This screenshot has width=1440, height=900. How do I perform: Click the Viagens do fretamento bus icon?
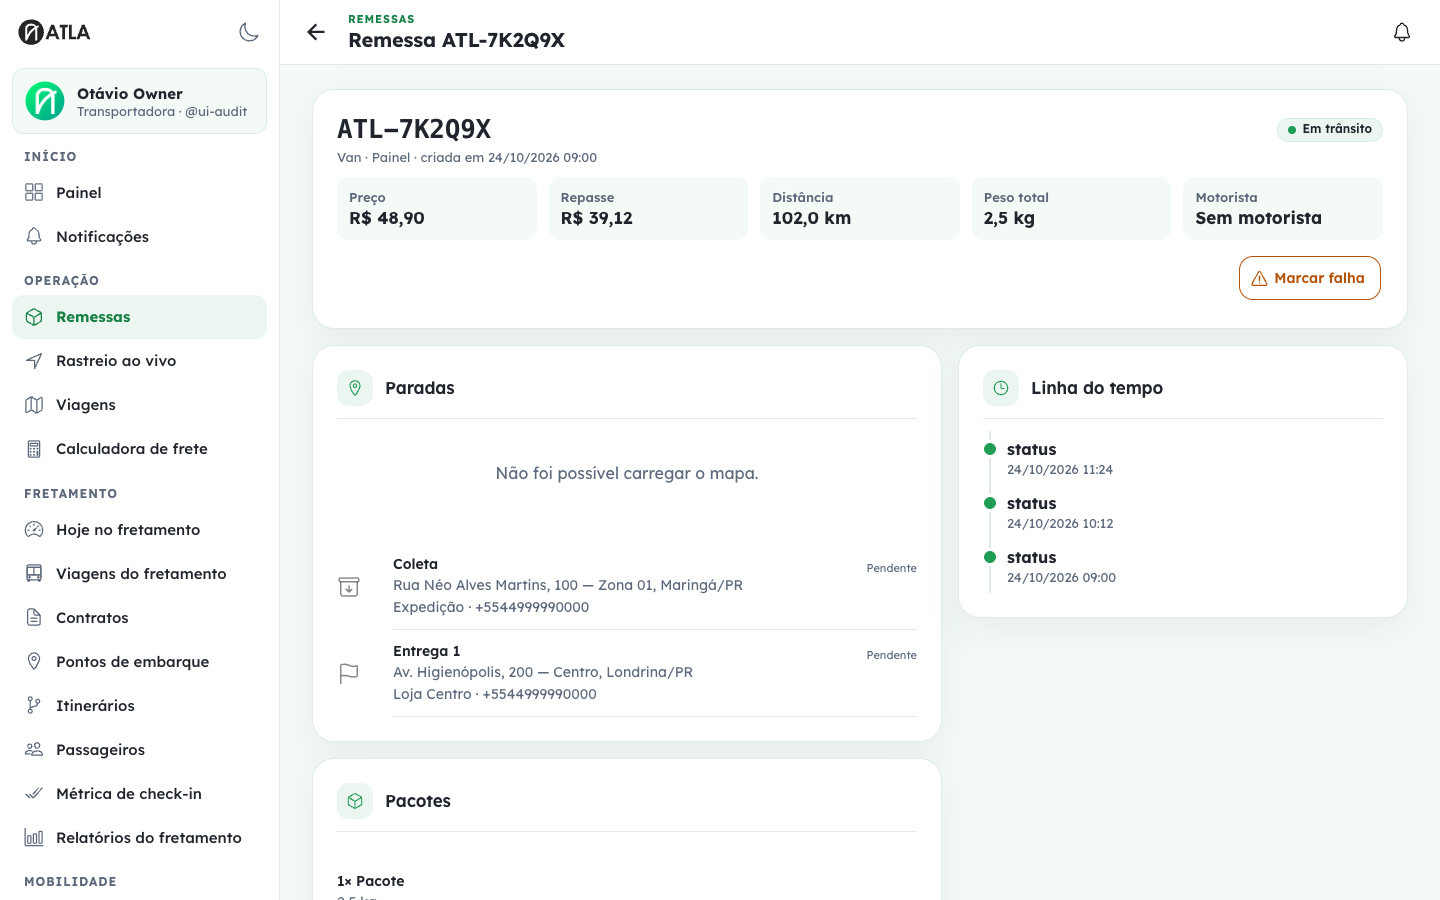tap(34, 574)
